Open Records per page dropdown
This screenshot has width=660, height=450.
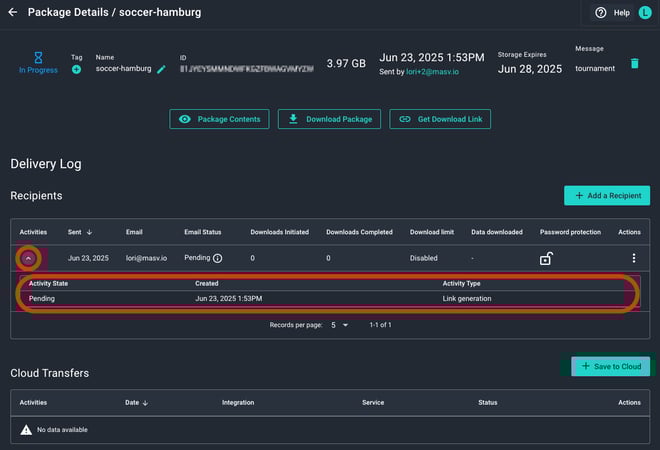point(340,325)
